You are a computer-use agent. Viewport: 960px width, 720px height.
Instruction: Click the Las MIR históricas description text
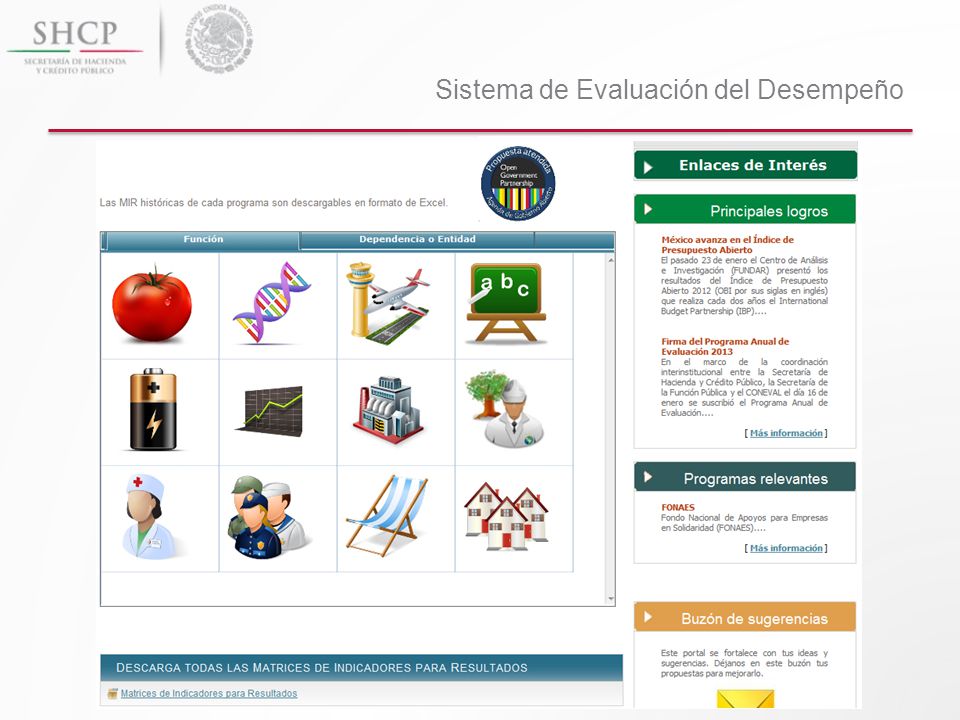click(x=274, y=203)
